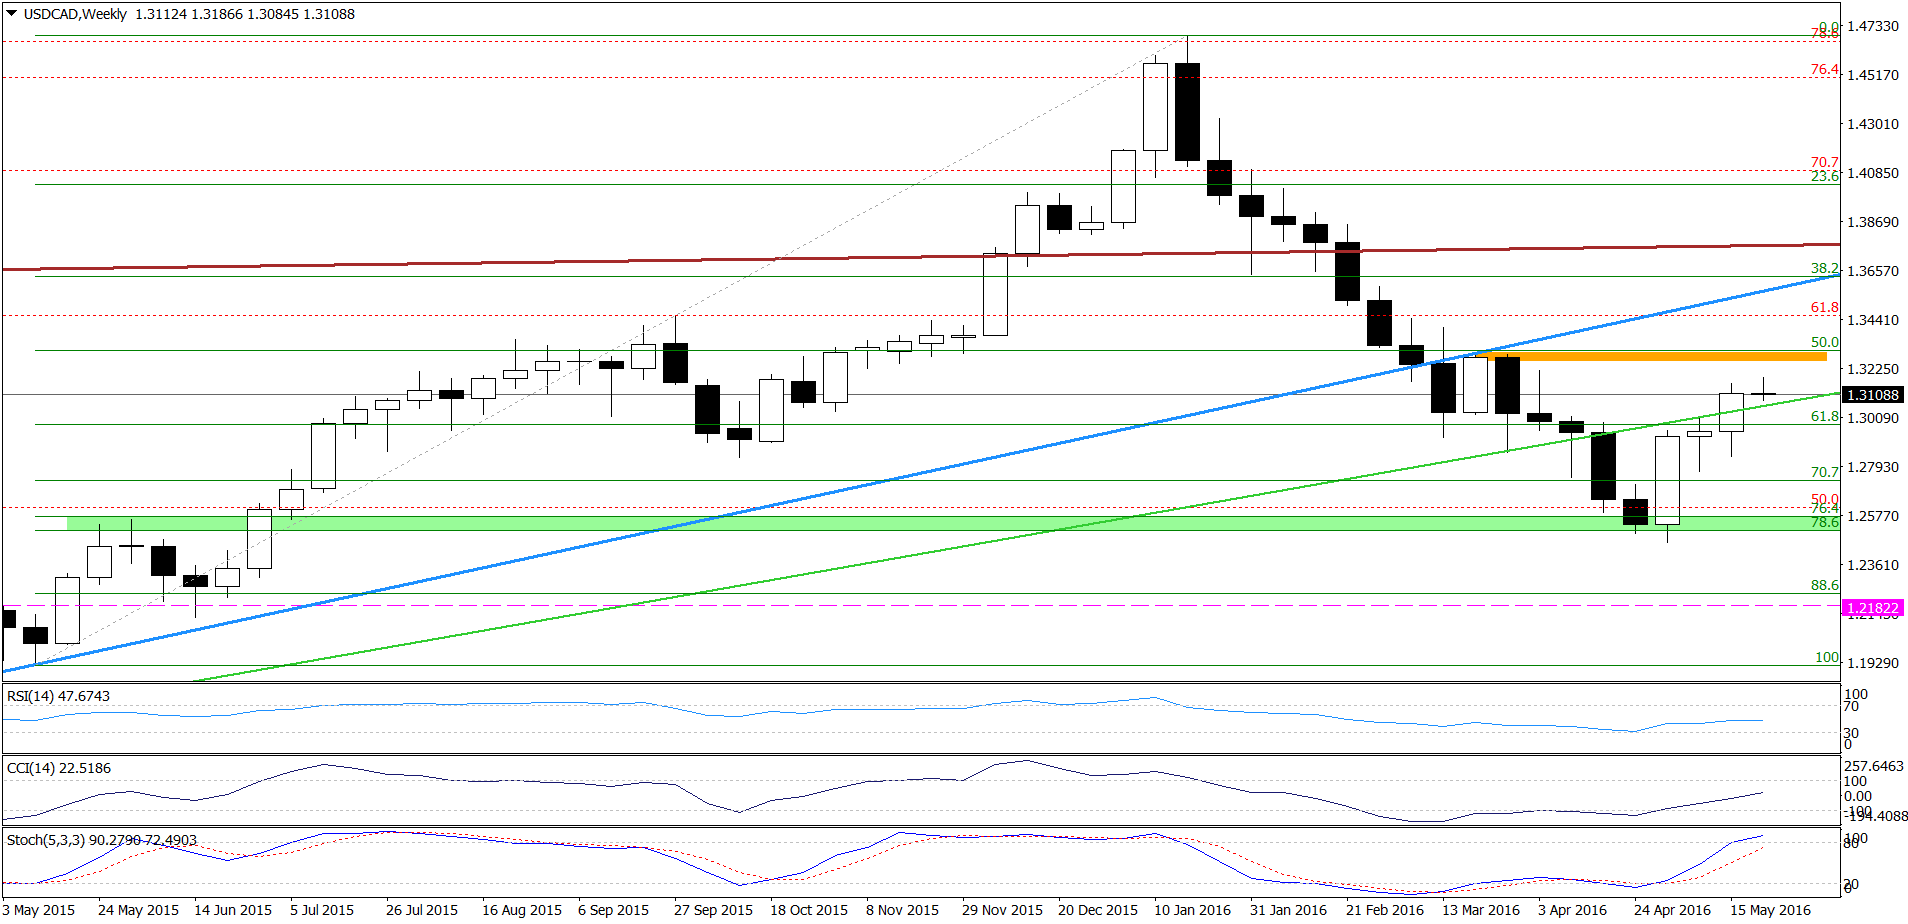Click price axis value 1.25770
Viewport: 1908px width, 924px height.
click(1873, 516)
